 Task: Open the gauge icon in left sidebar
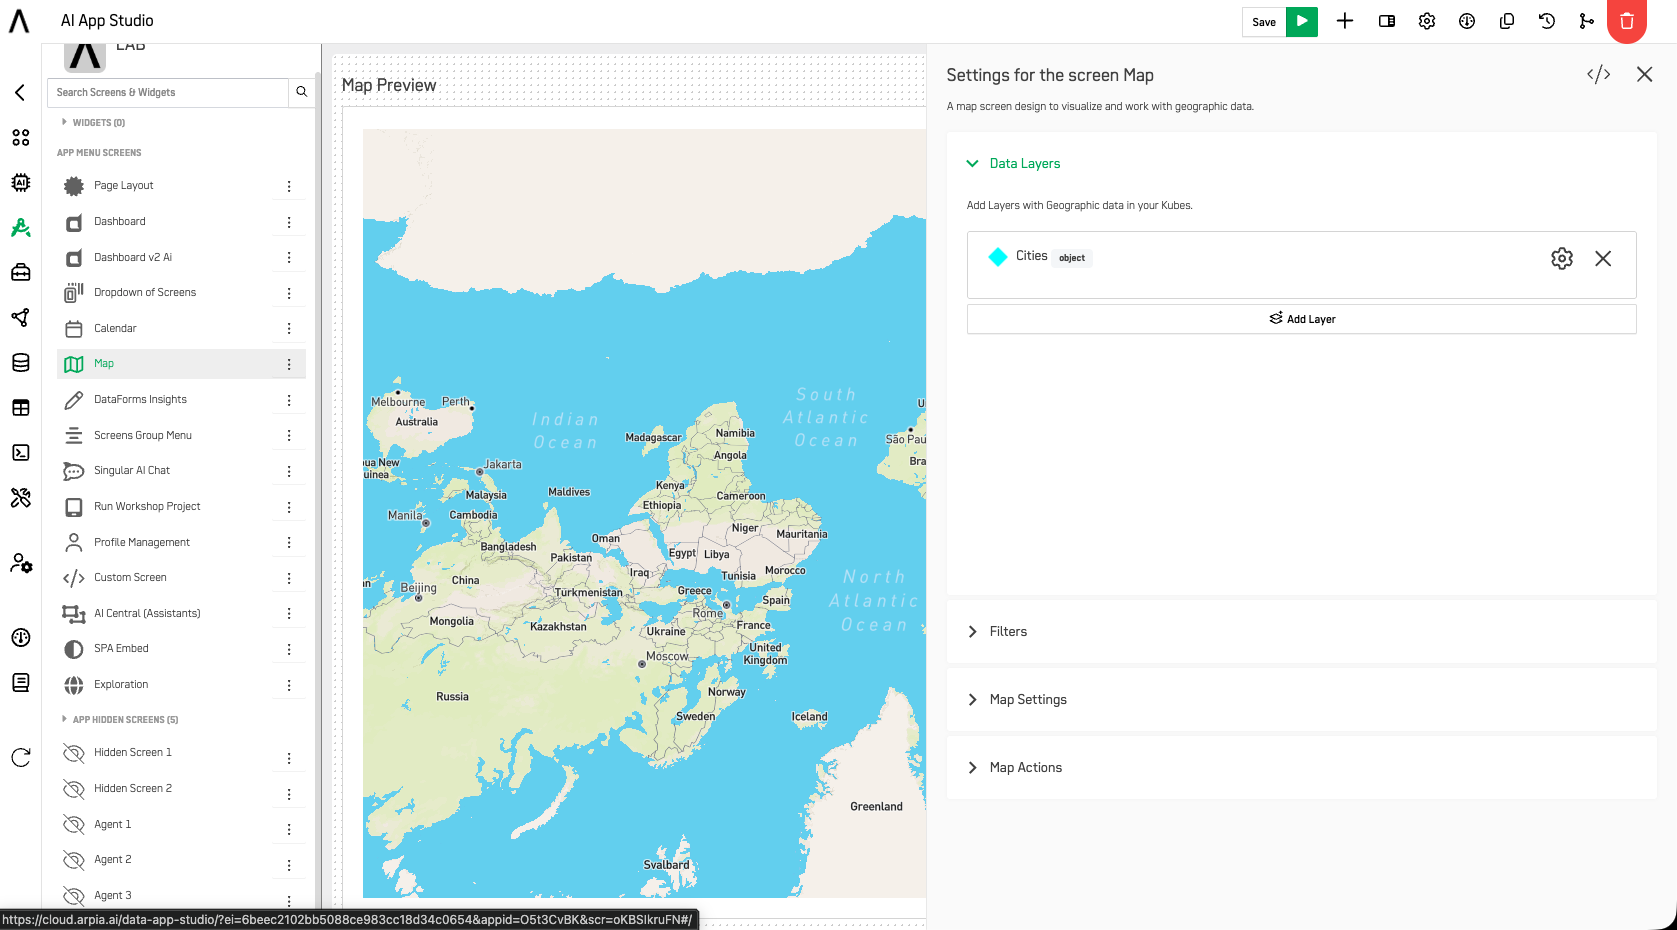20,637
